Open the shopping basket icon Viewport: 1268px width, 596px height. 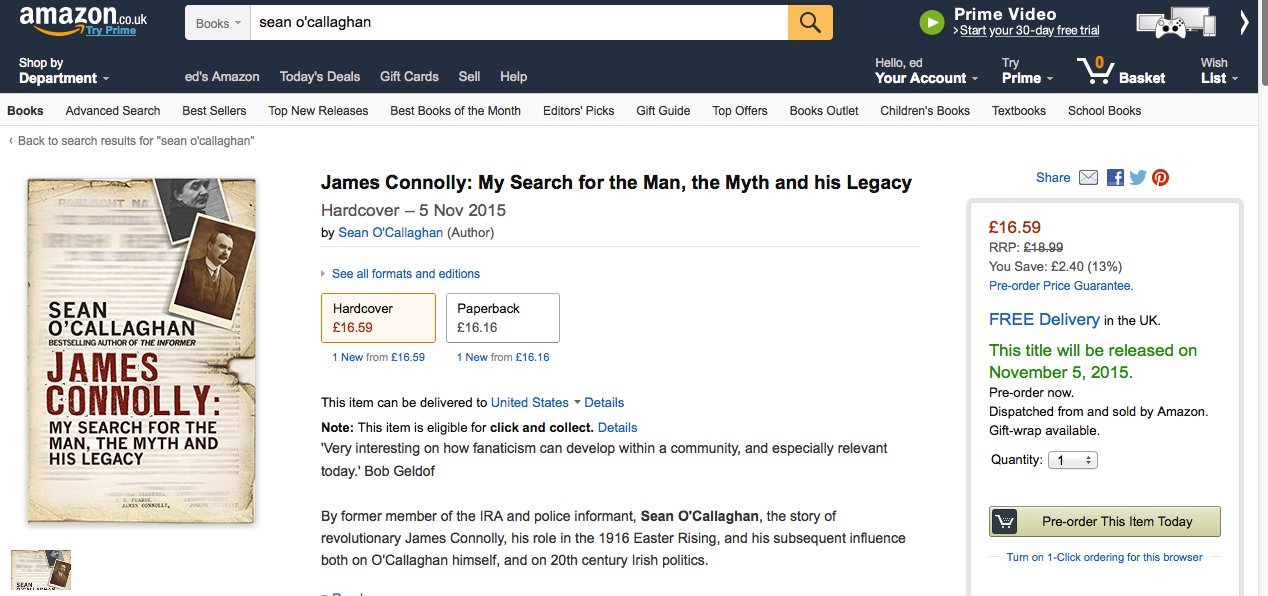coord(1097,71)
